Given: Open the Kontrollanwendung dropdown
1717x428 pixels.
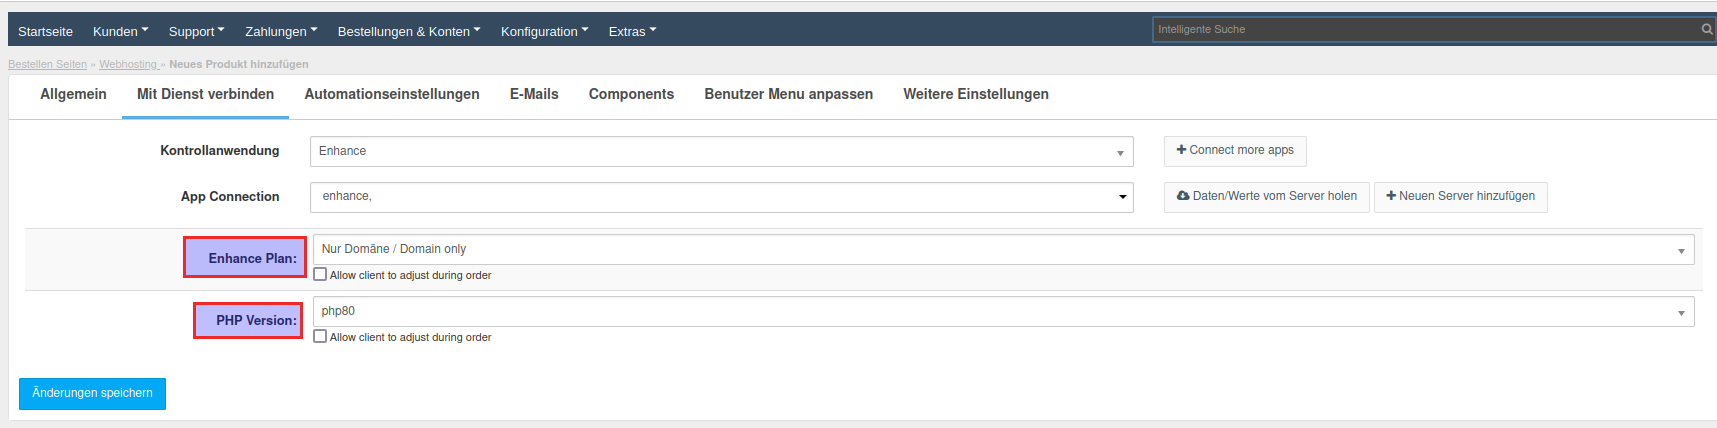Looking at the screenshot, I should tap(721, 151).
